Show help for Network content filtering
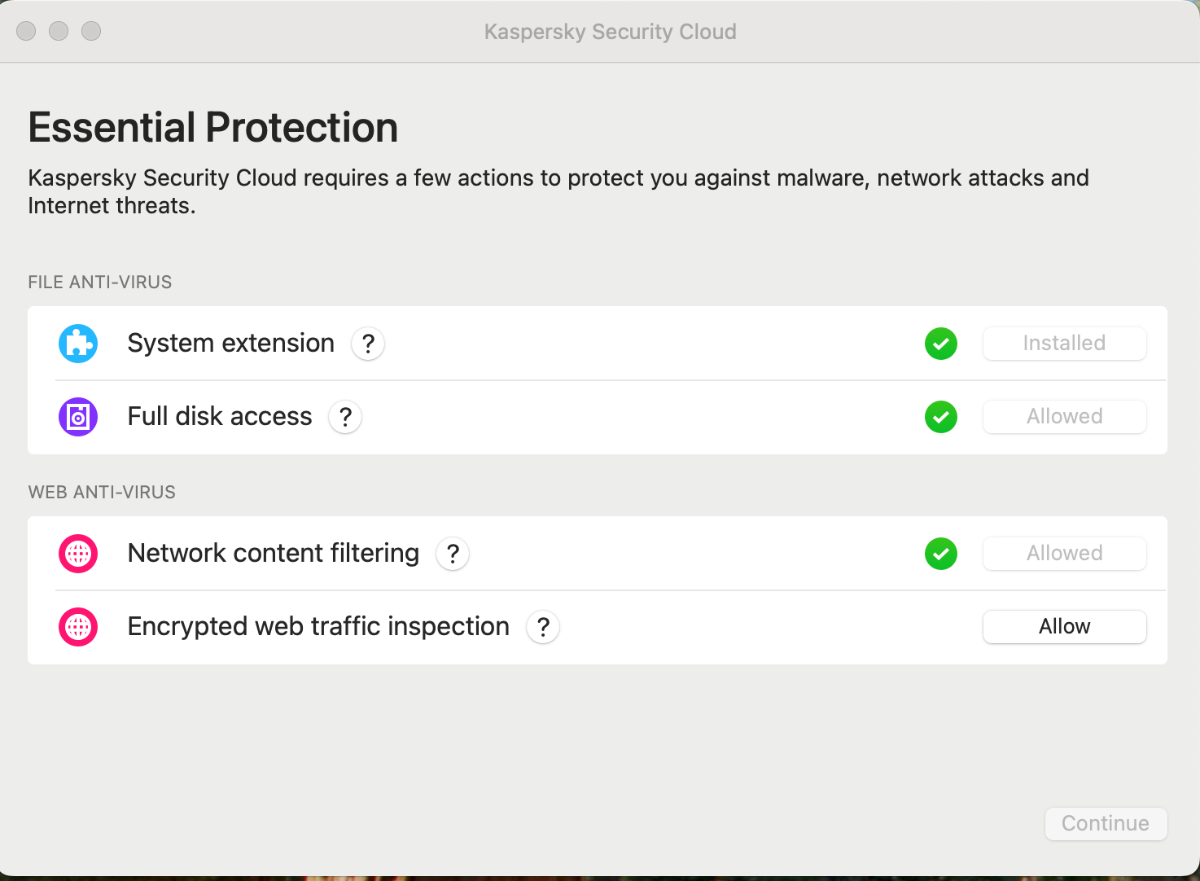This screenshot has height=881, width=1200. coord(452,554)
